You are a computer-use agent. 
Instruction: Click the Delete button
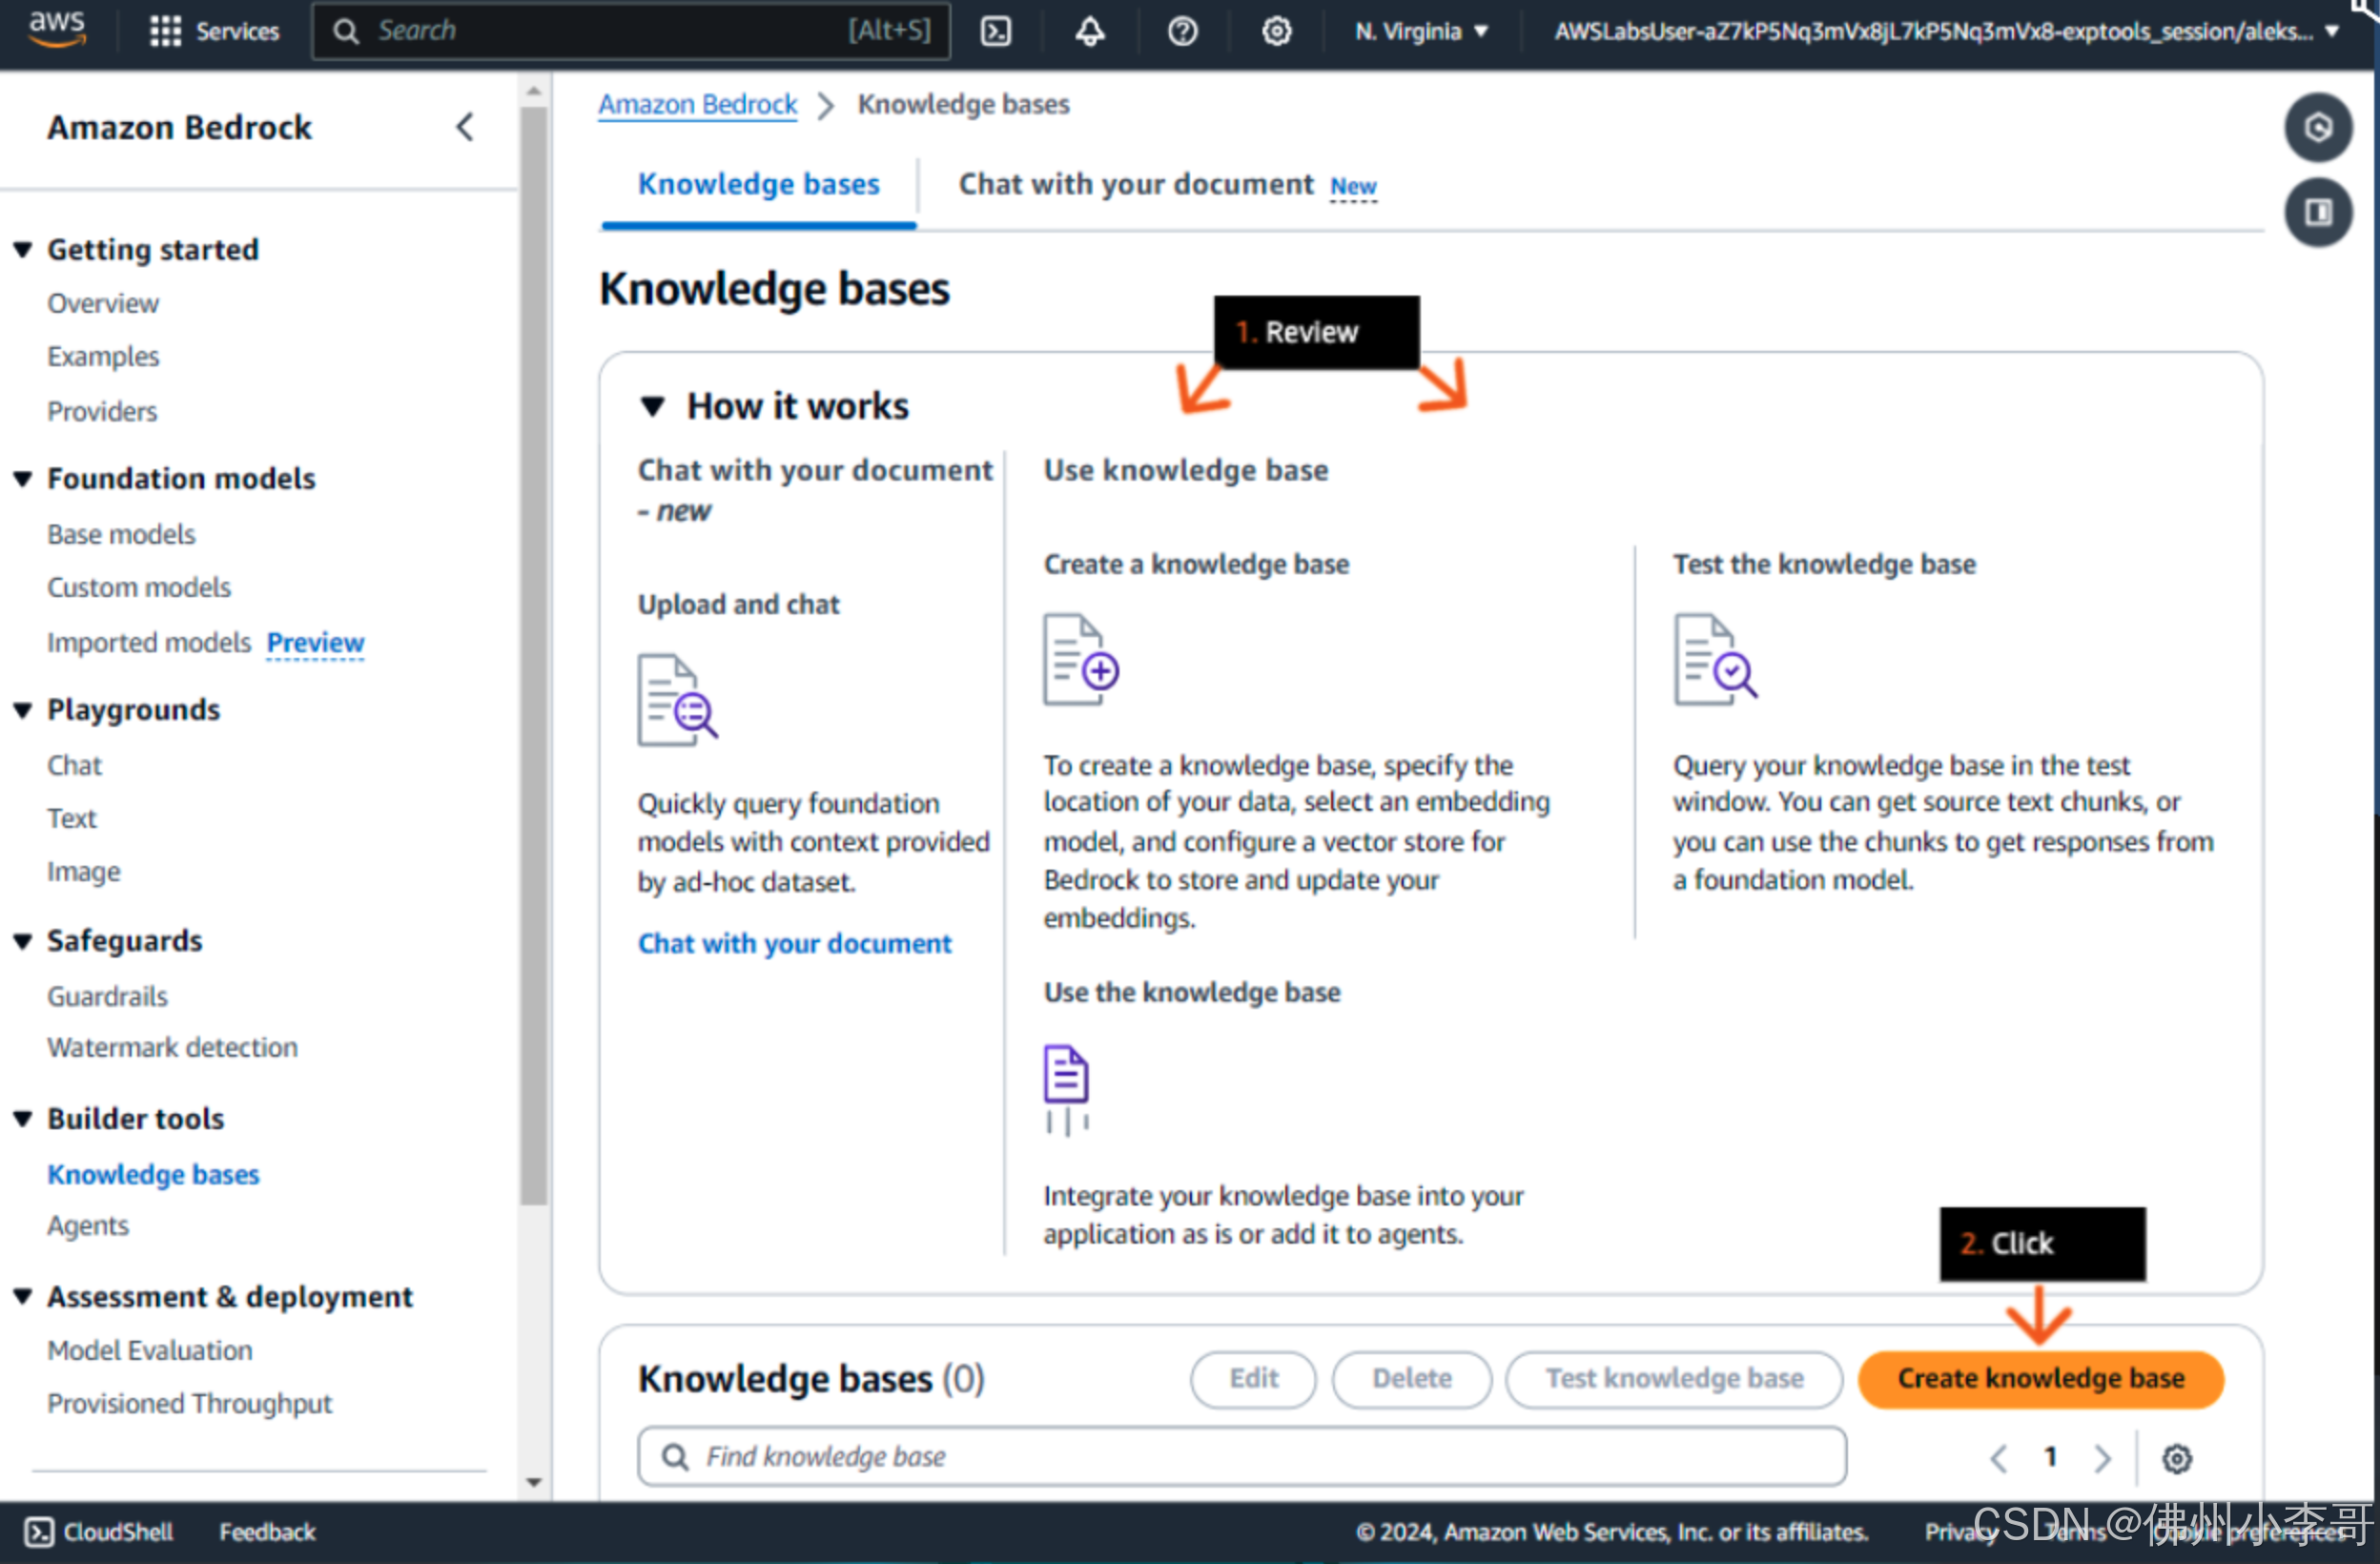tap(1411, 1378)
